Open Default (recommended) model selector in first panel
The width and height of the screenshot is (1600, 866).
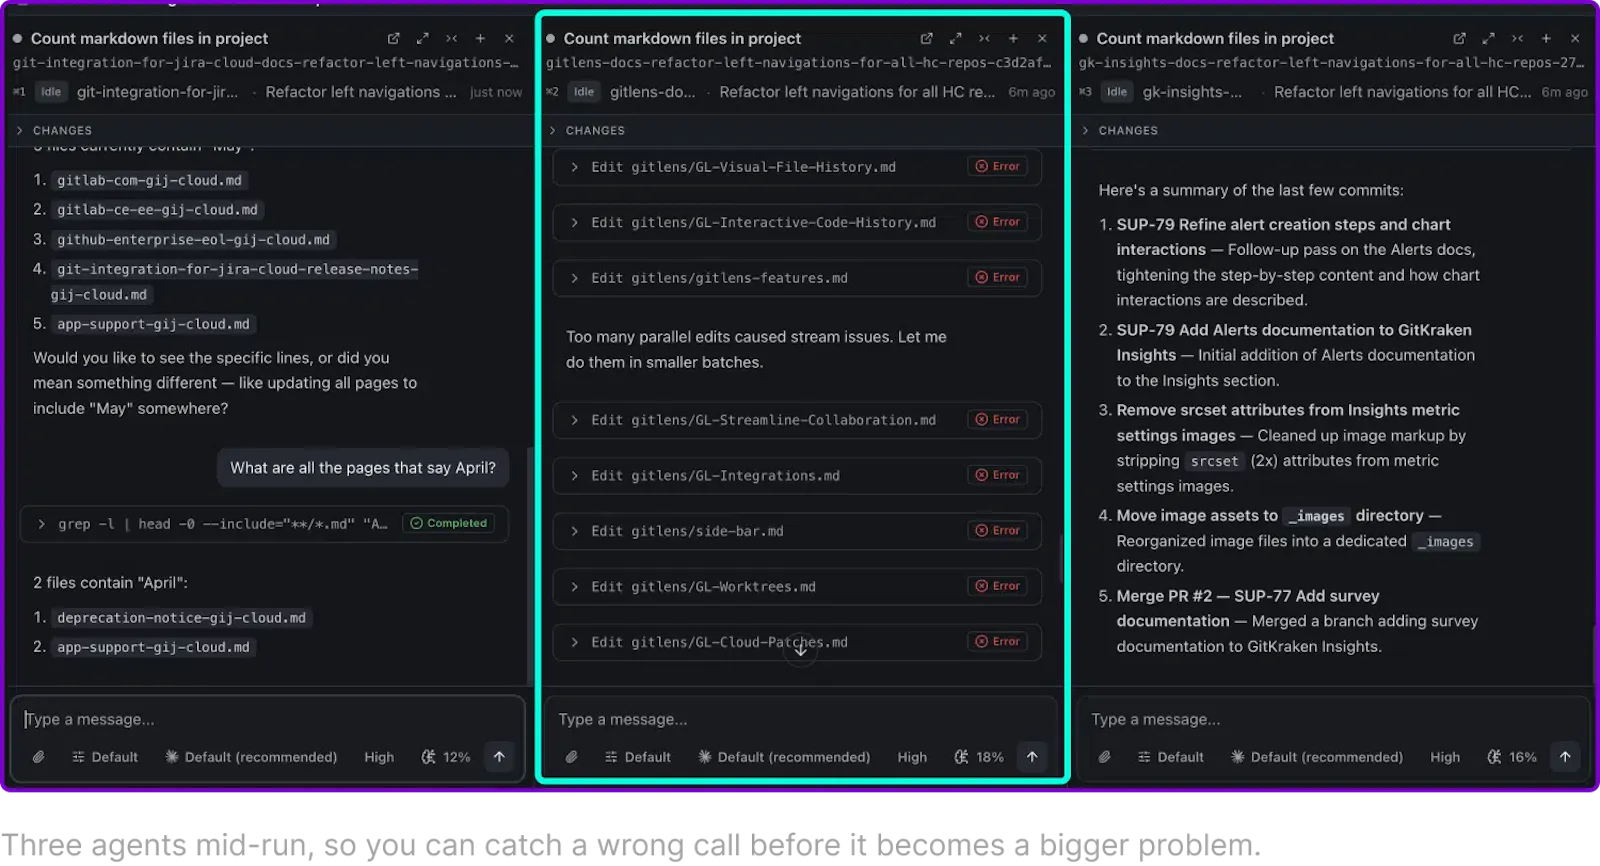[251, 757]
